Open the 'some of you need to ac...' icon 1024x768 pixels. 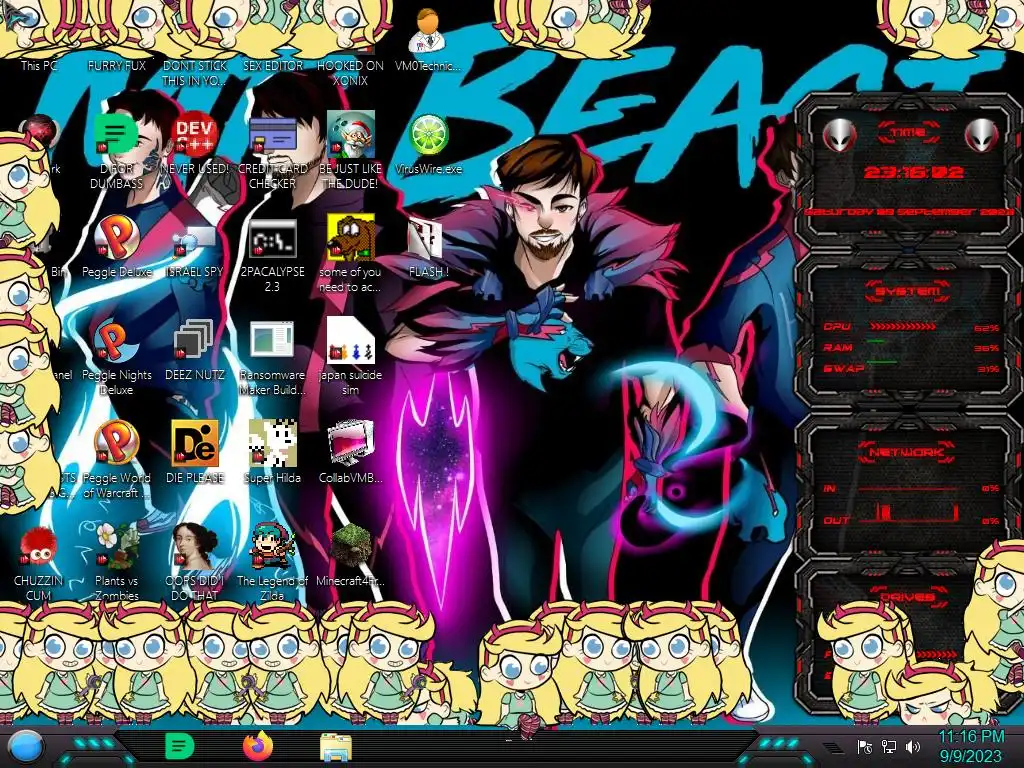point(350,255)
